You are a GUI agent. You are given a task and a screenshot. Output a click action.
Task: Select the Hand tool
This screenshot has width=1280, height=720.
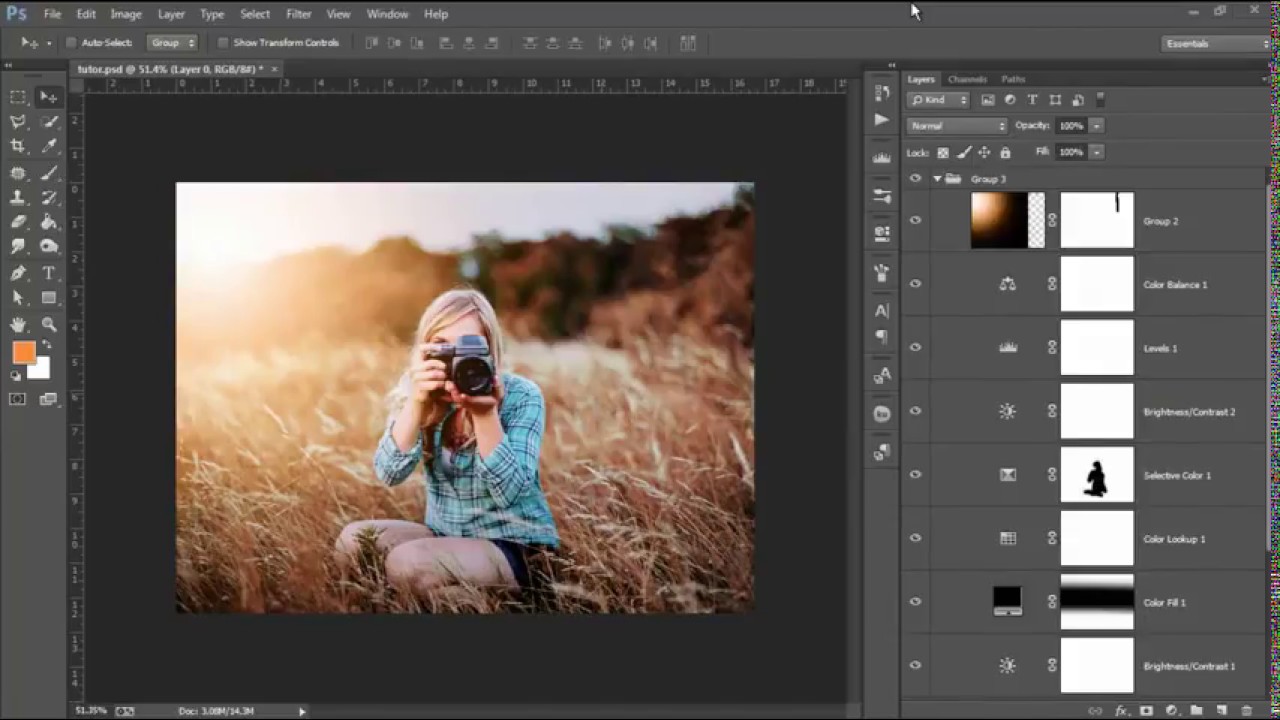(18, 324)
